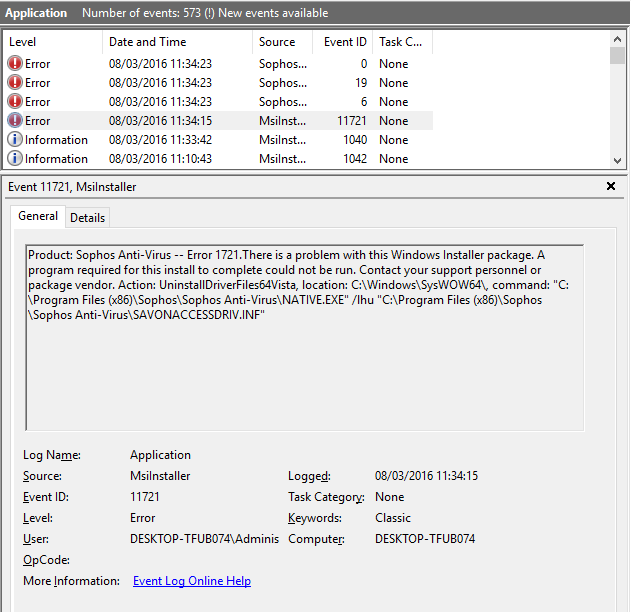Click the Event 11721, MsiInstaller pane title

pyautogui.click(x=72, y=187)
